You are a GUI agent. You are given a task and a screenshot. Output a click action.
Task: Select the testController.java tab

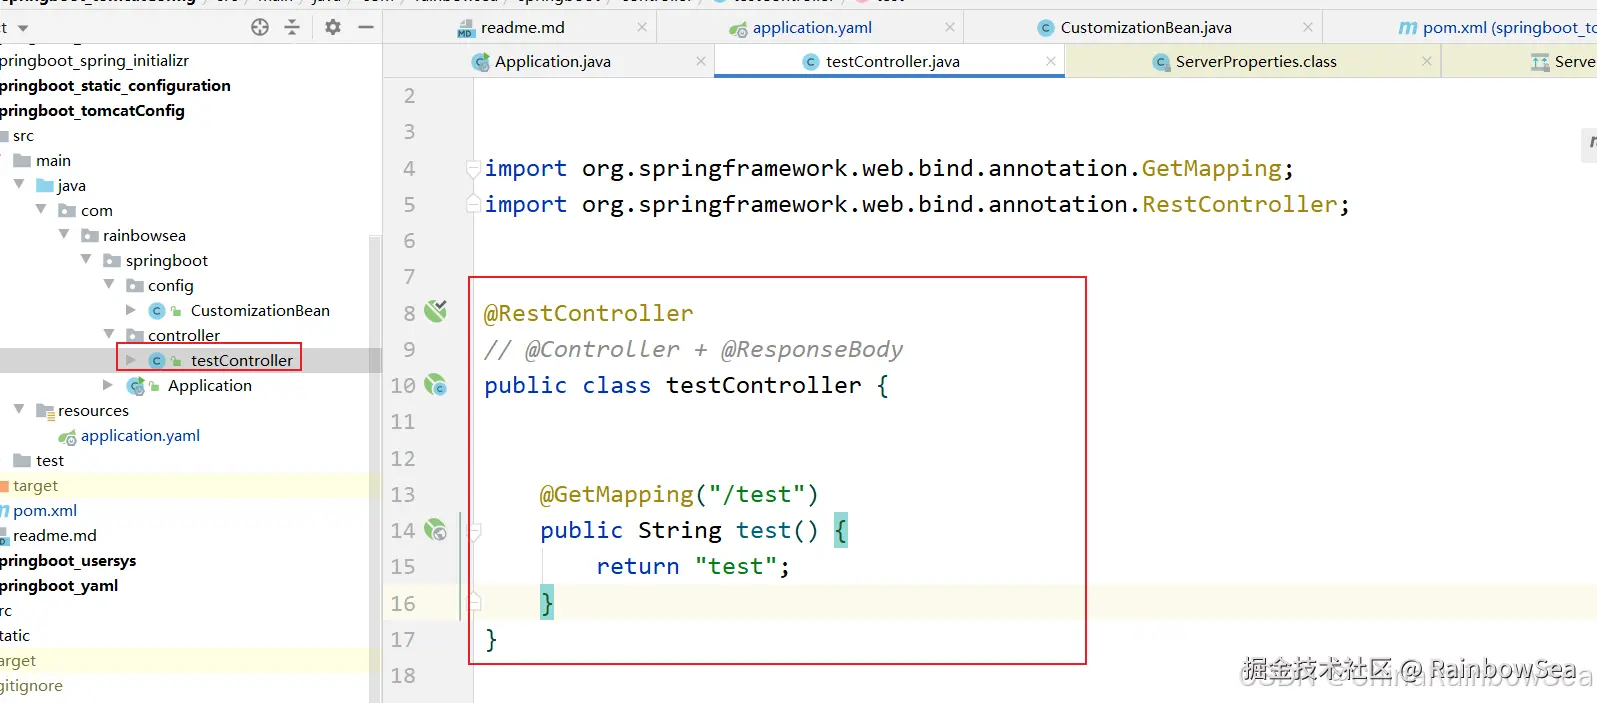[892, 62]
